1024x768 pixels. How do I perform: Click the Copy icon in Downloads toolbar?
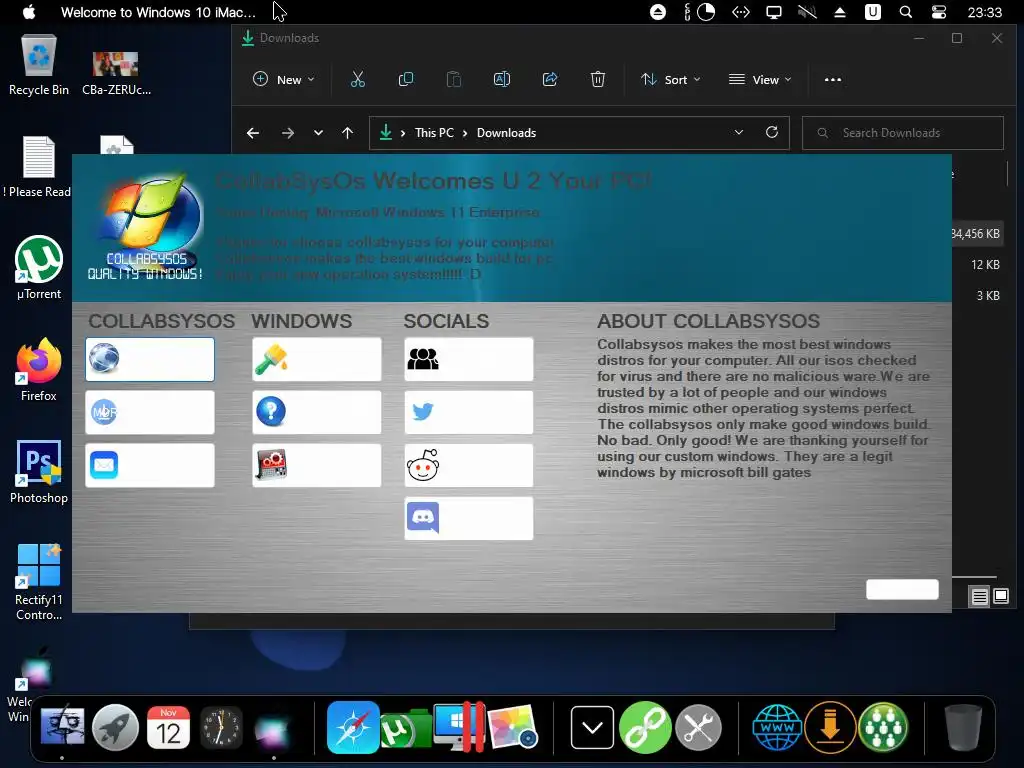[x=406, y=80]
